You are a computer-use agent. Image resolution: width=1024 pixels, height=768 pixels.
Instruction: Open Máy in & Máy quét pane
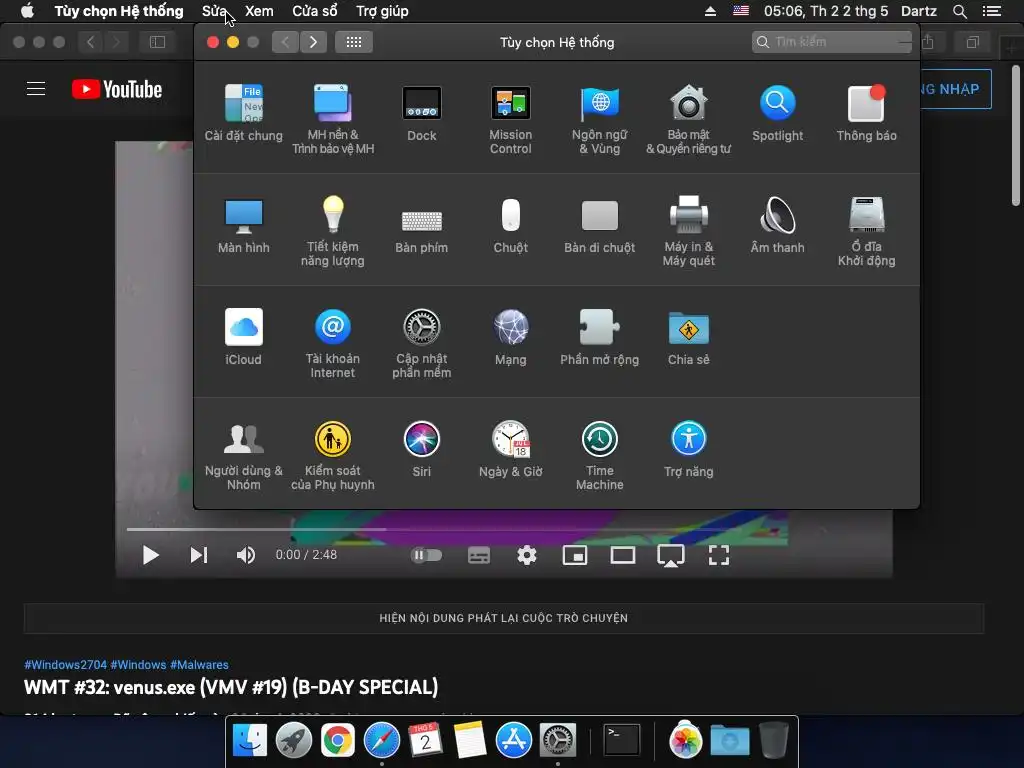pyautogui.click(x=688, y=231)
